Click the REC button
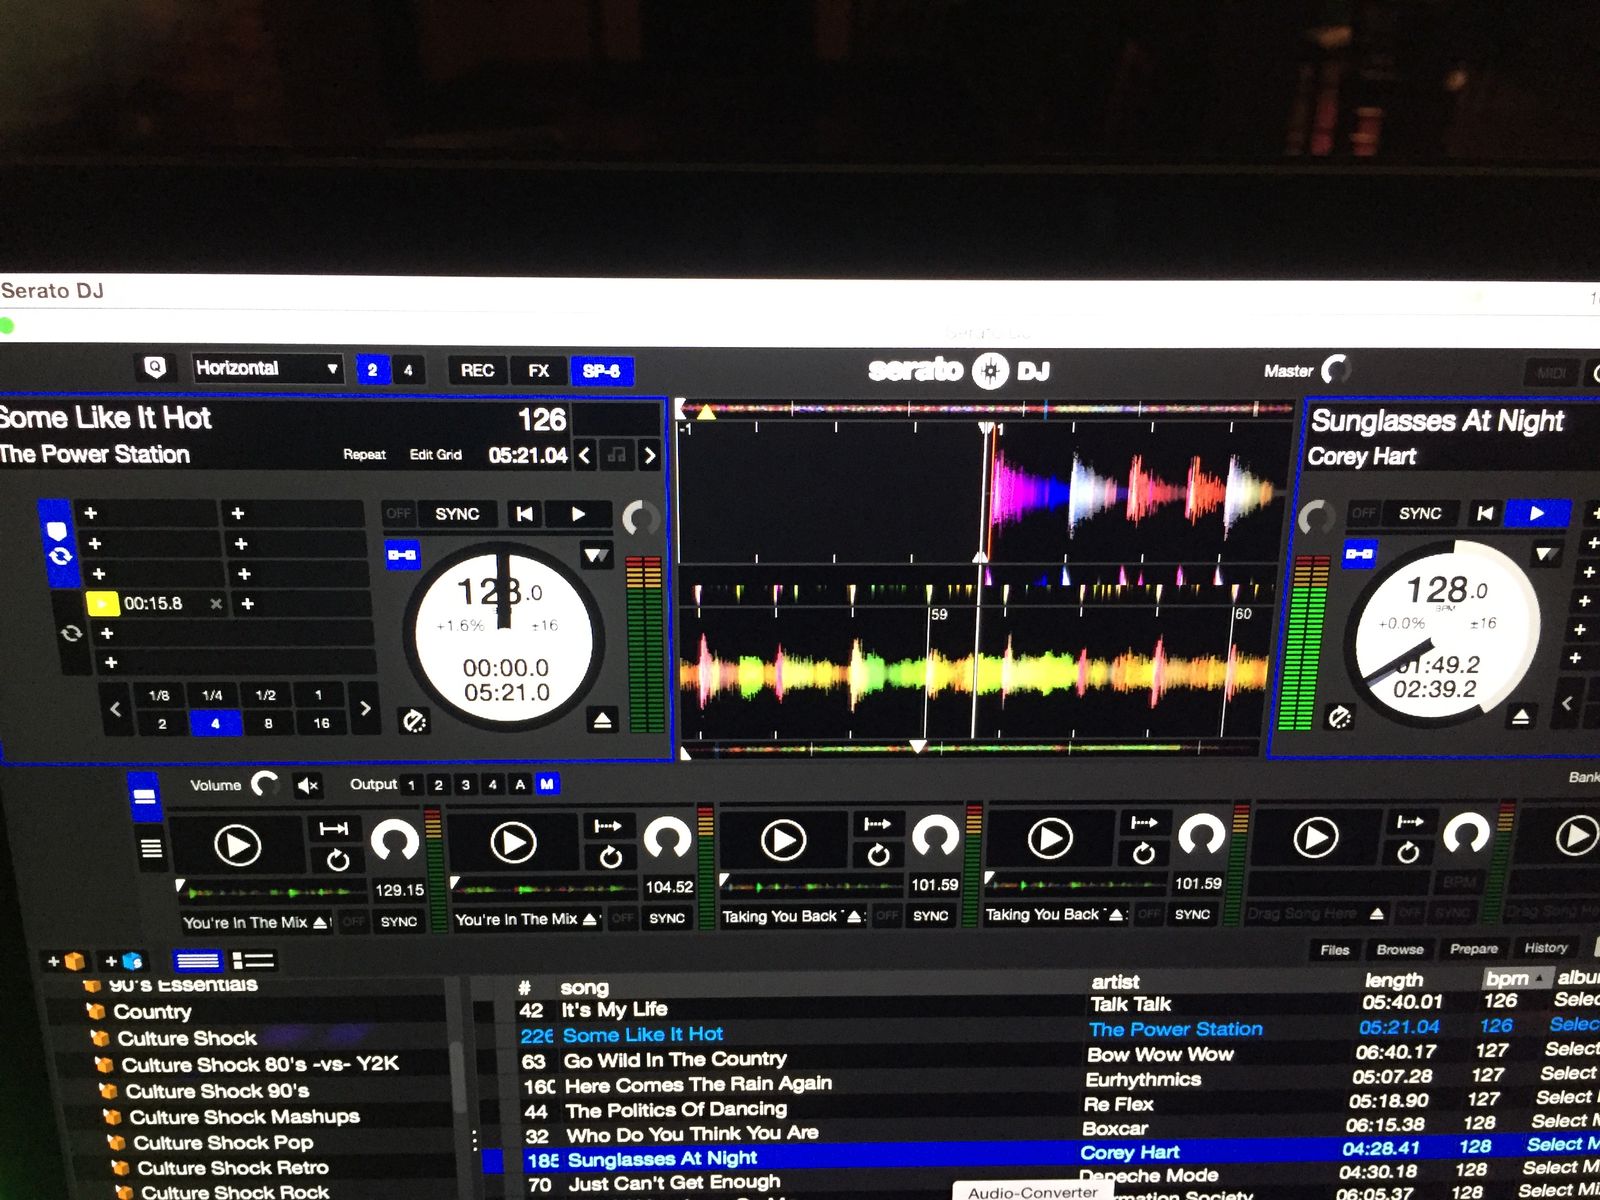Image resolution: width=1600 pixels, height=1200 pixels. (x=477, y=371)
